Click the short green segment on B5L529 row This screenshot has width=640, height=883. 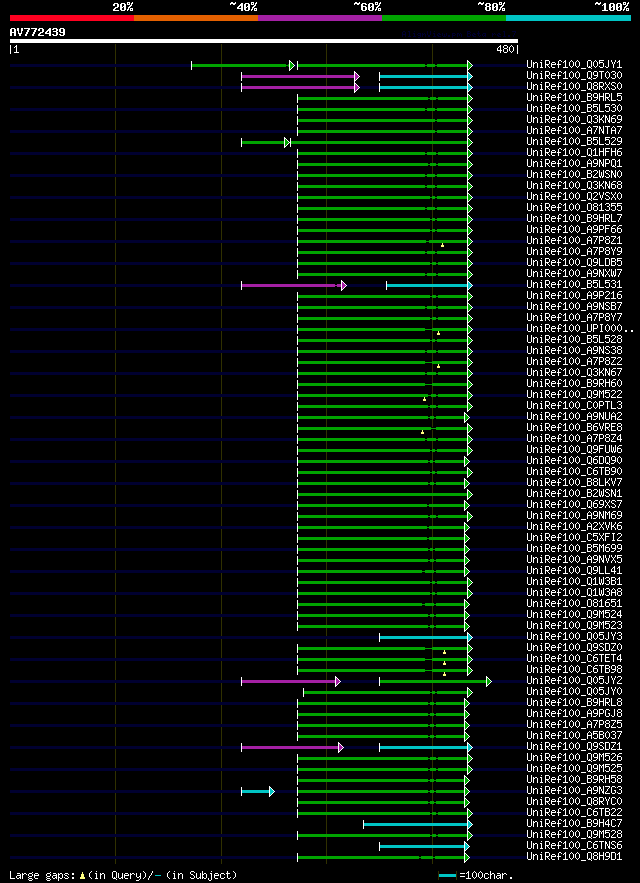click(263, 142)
